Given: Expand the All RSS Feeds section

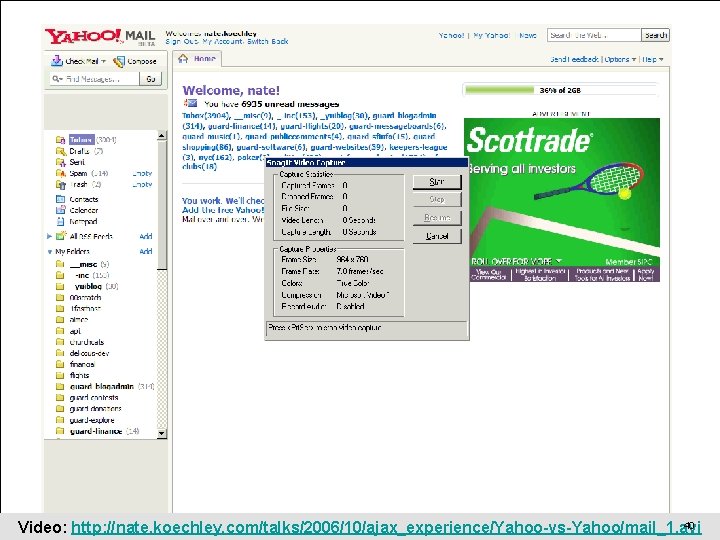Looking at the screenshot, I should click(x=50, y=236).
